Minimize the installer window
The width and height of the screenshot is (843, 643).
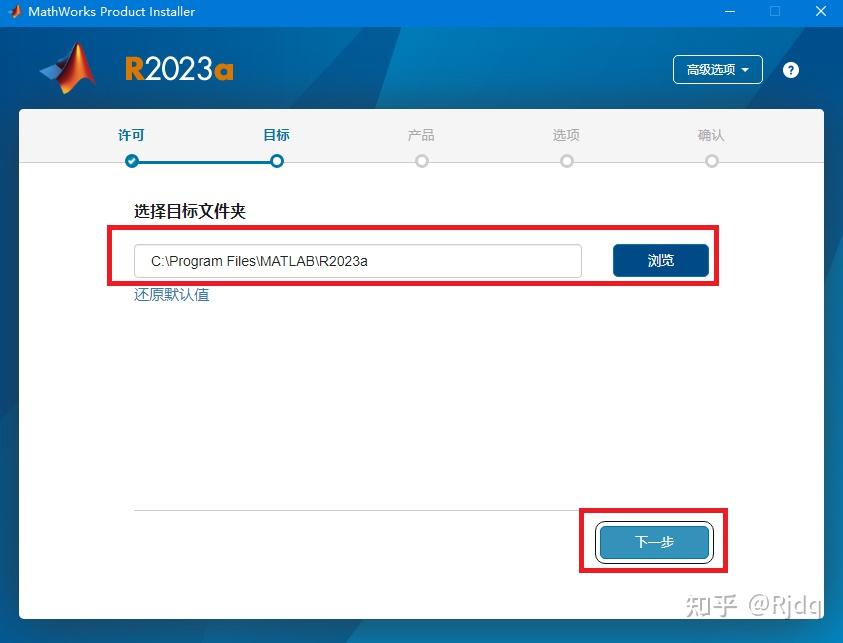730,12
